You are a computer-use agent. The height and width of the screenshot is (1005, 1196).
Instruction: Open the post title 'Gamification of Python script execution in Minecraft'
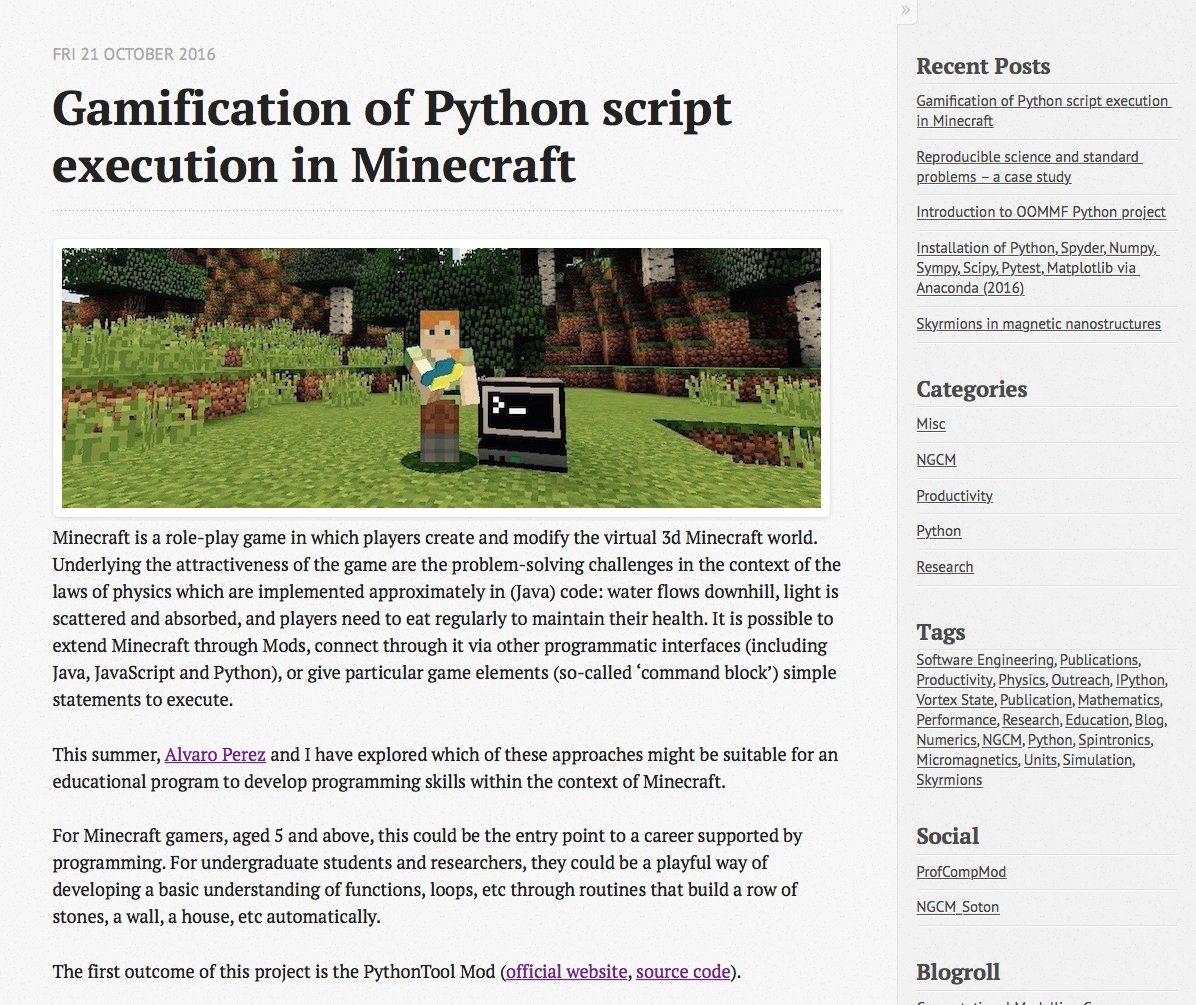tap(391, 136)
